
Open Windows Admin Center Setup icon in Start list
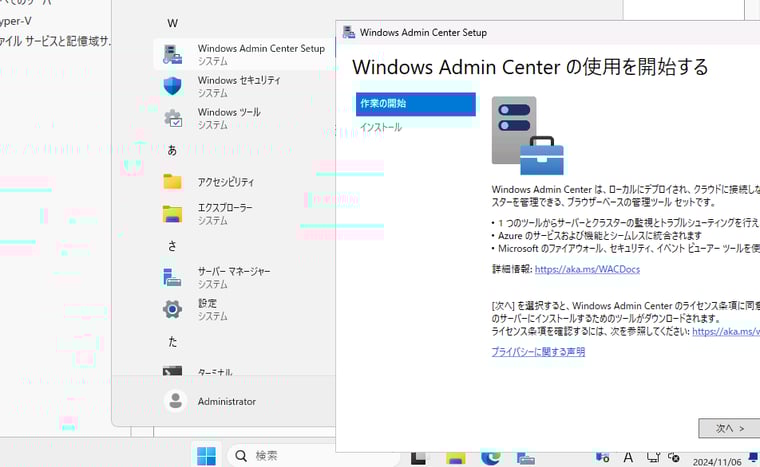point(173,54)
